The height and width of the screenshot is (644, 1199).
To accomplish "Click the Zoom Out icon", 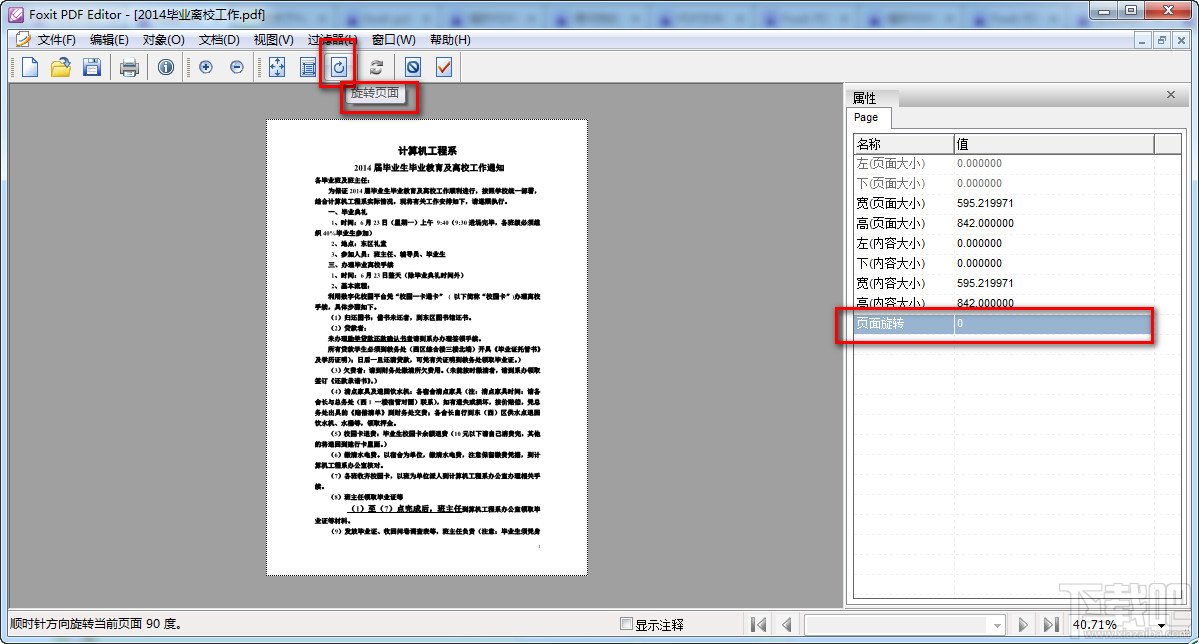I will (x=236, y=67).
